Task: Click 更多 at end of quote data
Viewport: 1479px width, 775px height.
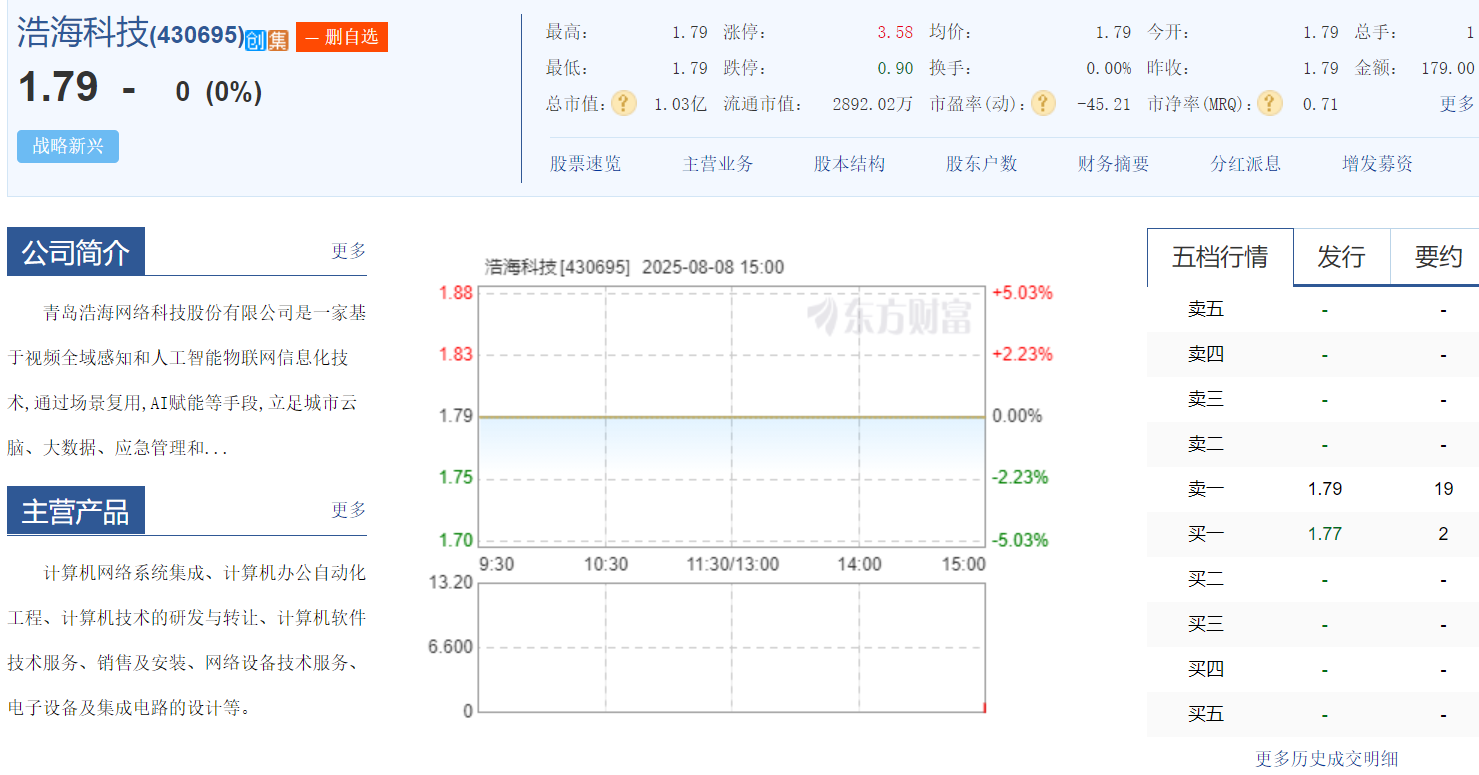Action: (1457, 104)
